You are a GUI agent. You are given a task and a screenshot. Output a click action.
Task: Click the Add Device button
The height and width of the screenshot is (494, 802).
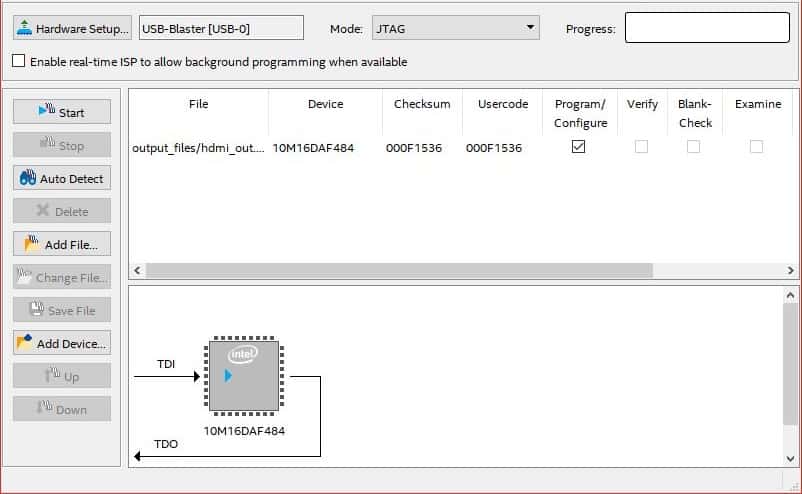click(x=62, y=343)
